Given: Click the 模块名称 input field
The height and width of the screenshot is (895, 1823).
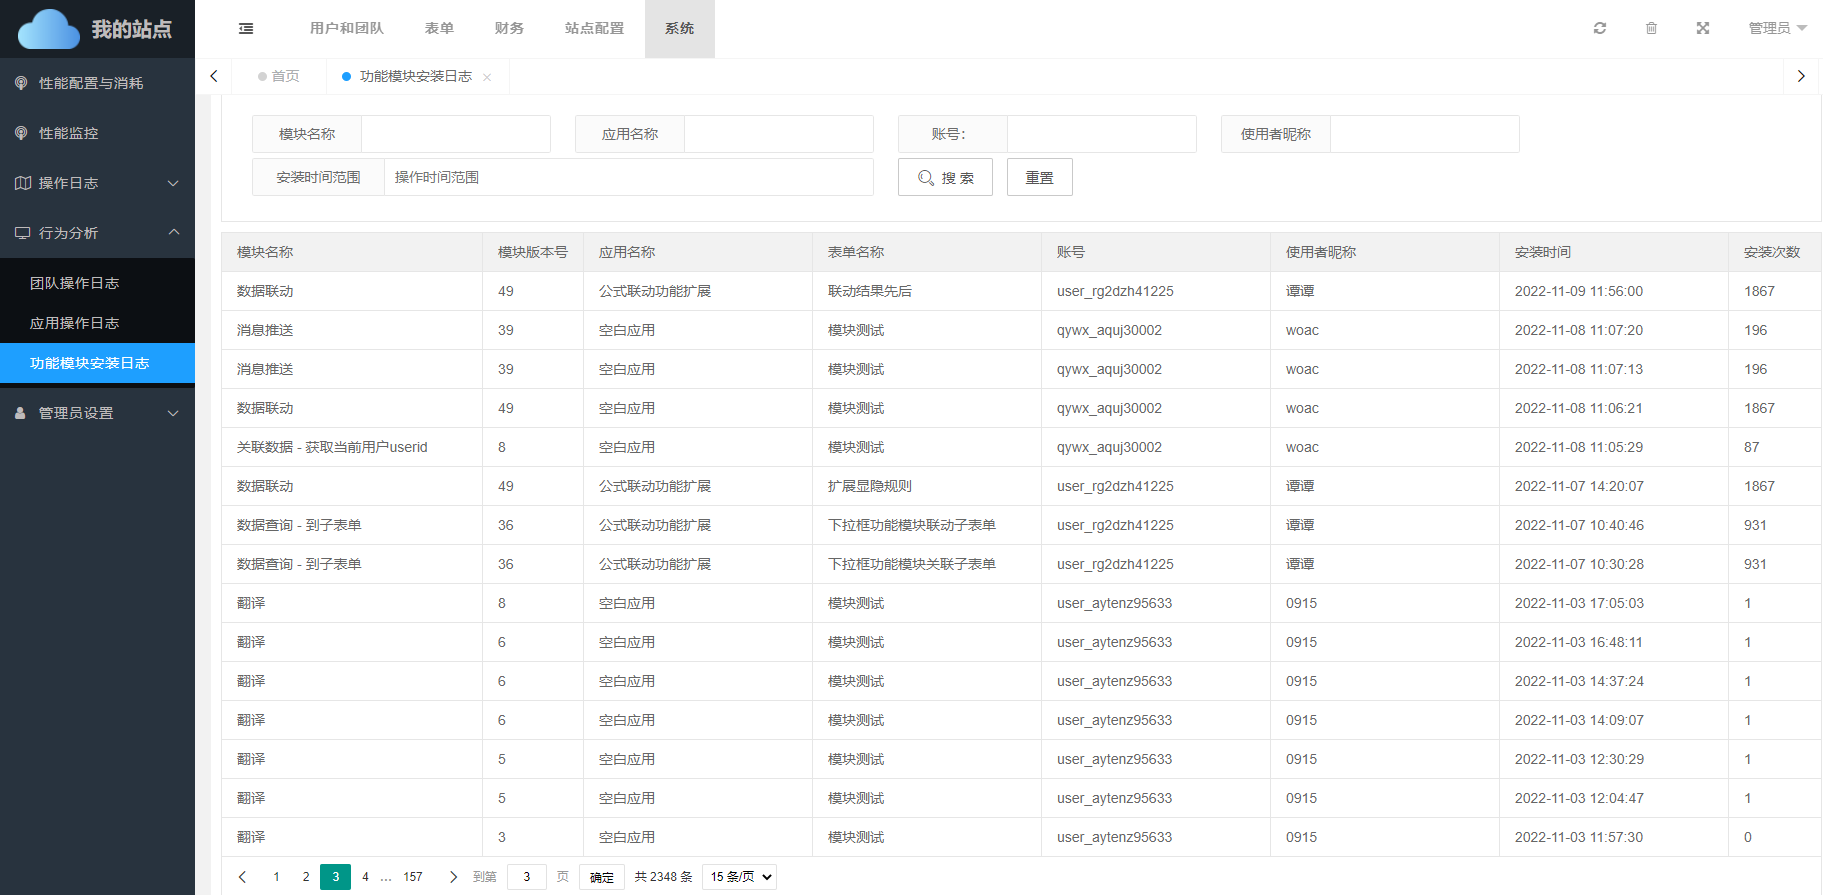Looking at the screenshot, I should (x=455, y=134).
